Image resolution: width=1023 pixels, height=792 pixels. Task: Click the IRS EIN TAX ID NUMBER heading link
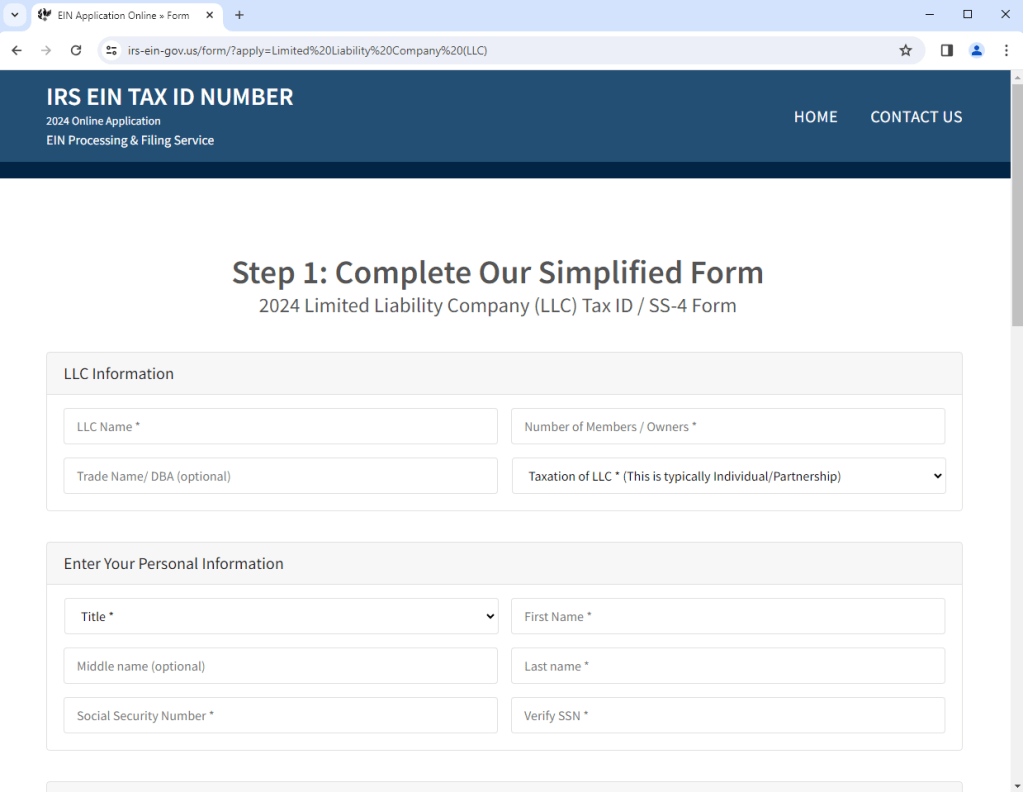(170, 97)
